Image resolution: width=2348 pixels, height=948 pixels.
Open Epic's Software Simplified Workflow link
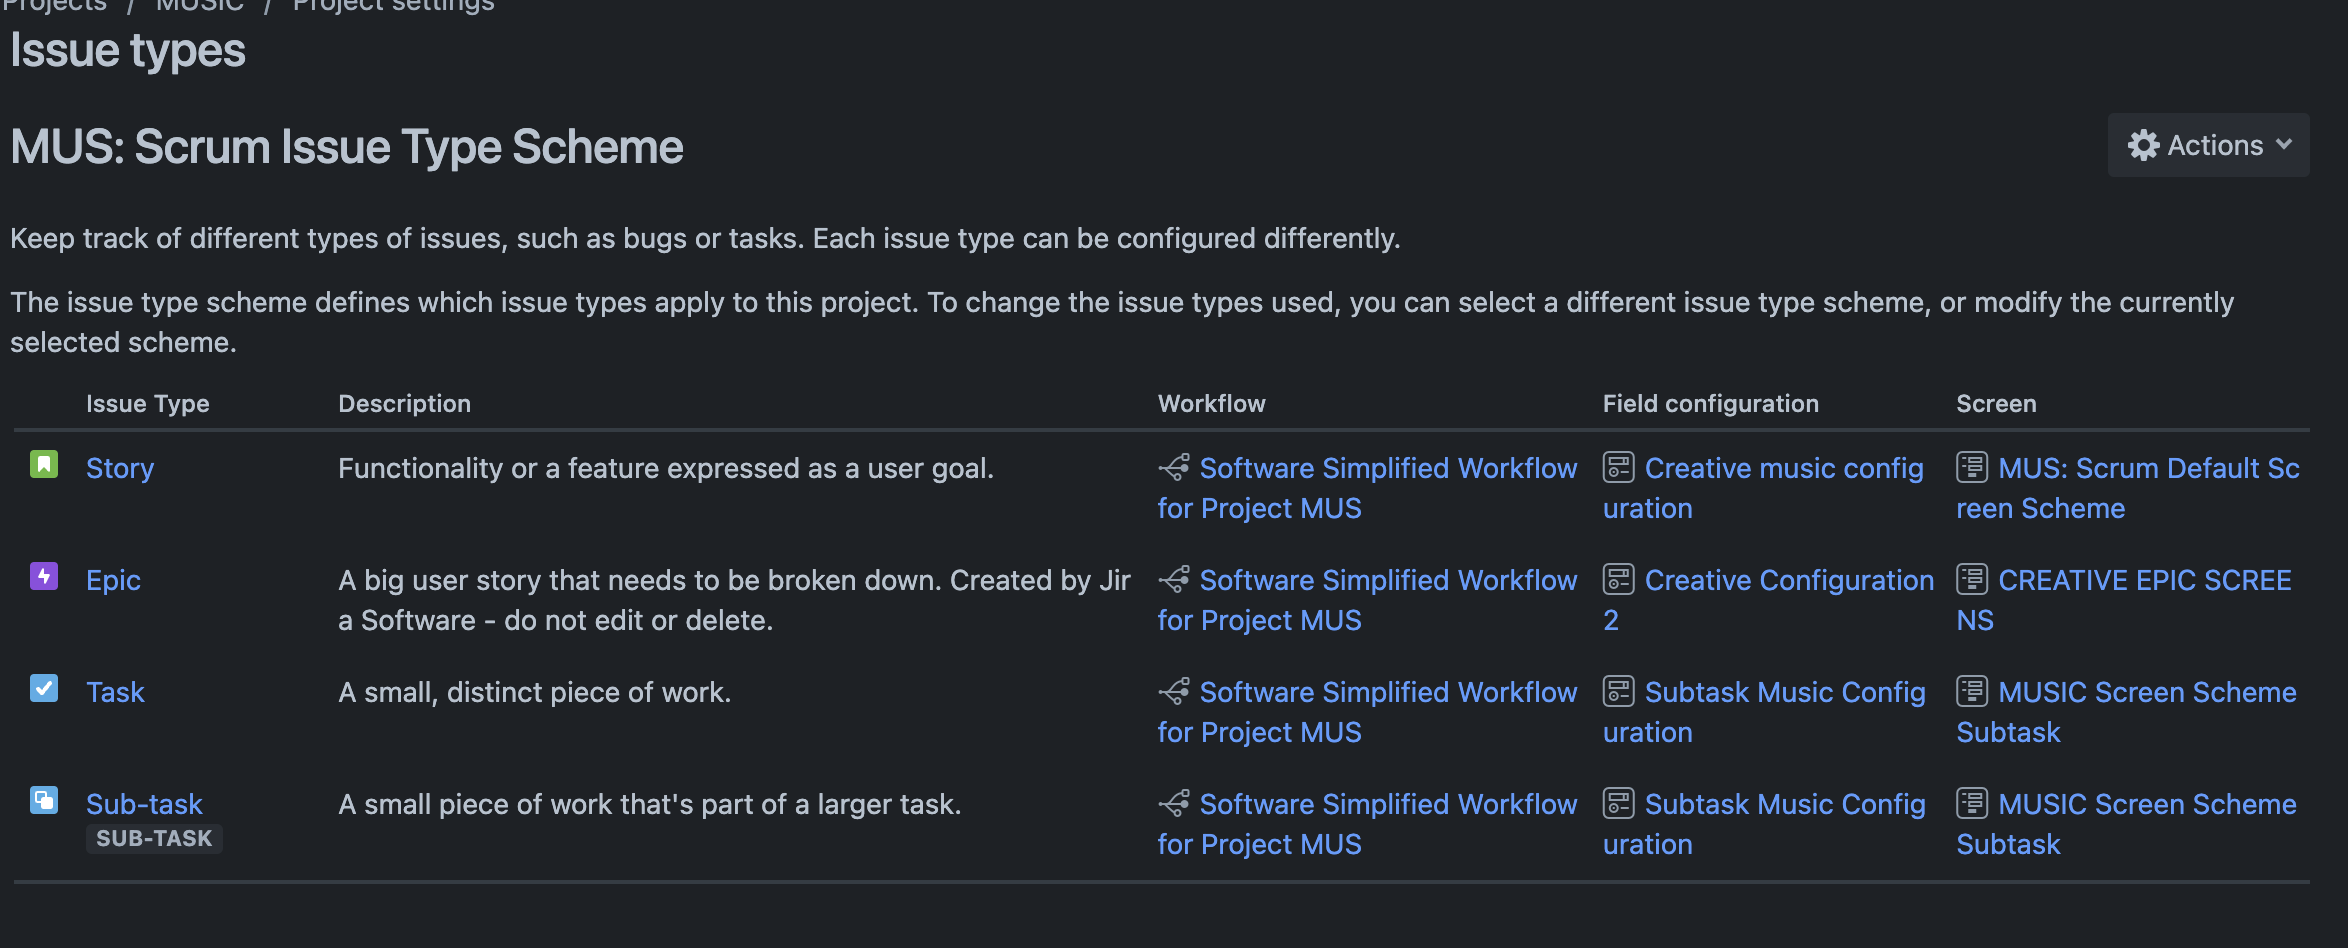coord(1368,600)
